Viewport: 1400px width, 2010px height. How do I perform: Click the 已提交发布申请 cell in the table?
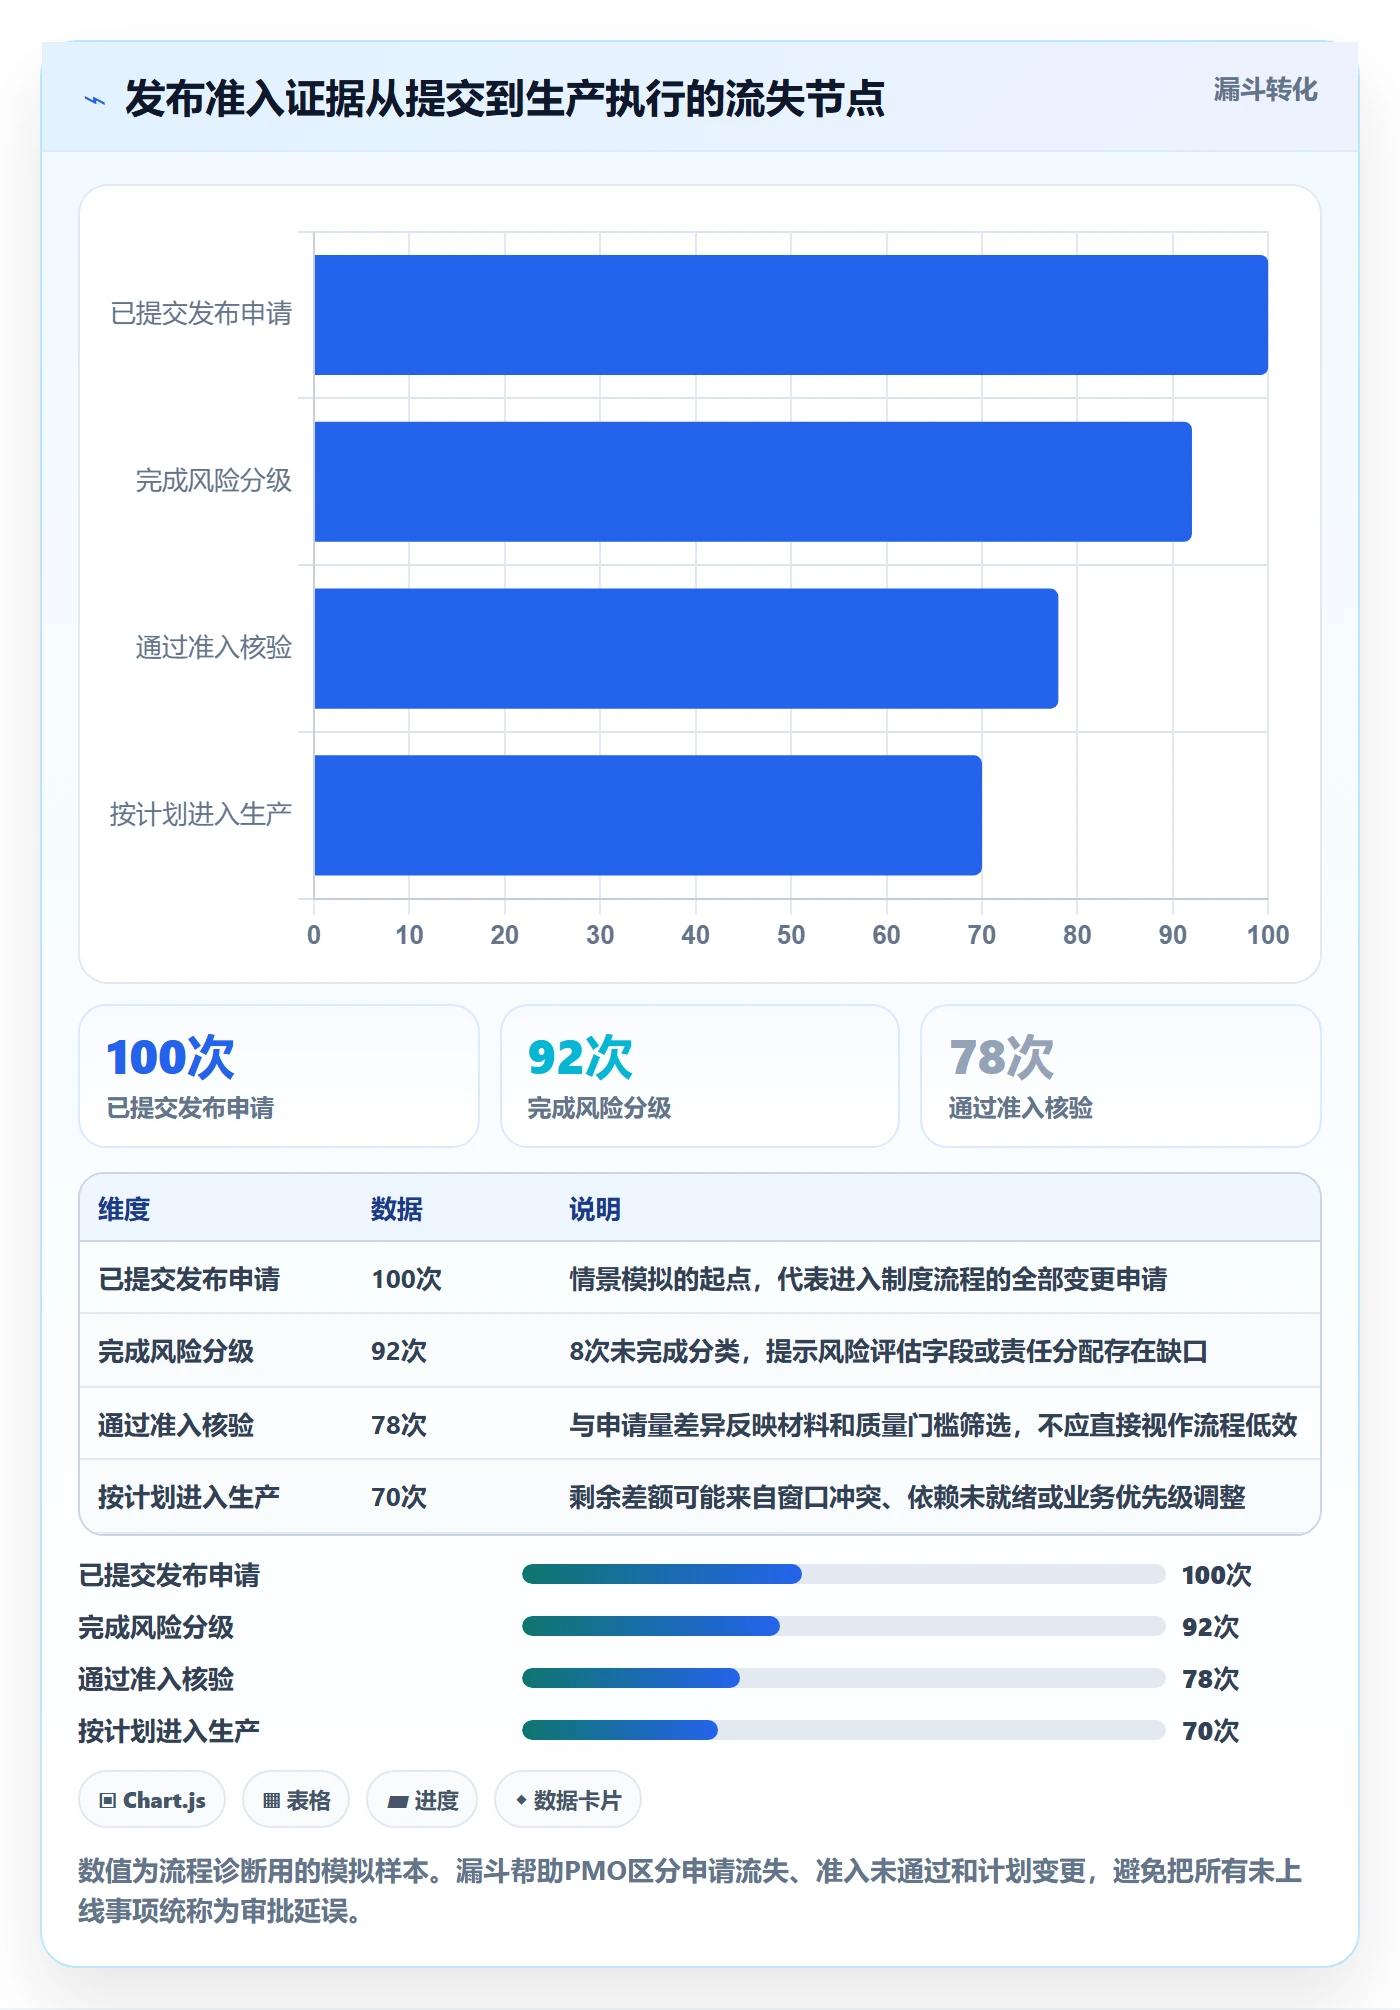(189, 1279)
